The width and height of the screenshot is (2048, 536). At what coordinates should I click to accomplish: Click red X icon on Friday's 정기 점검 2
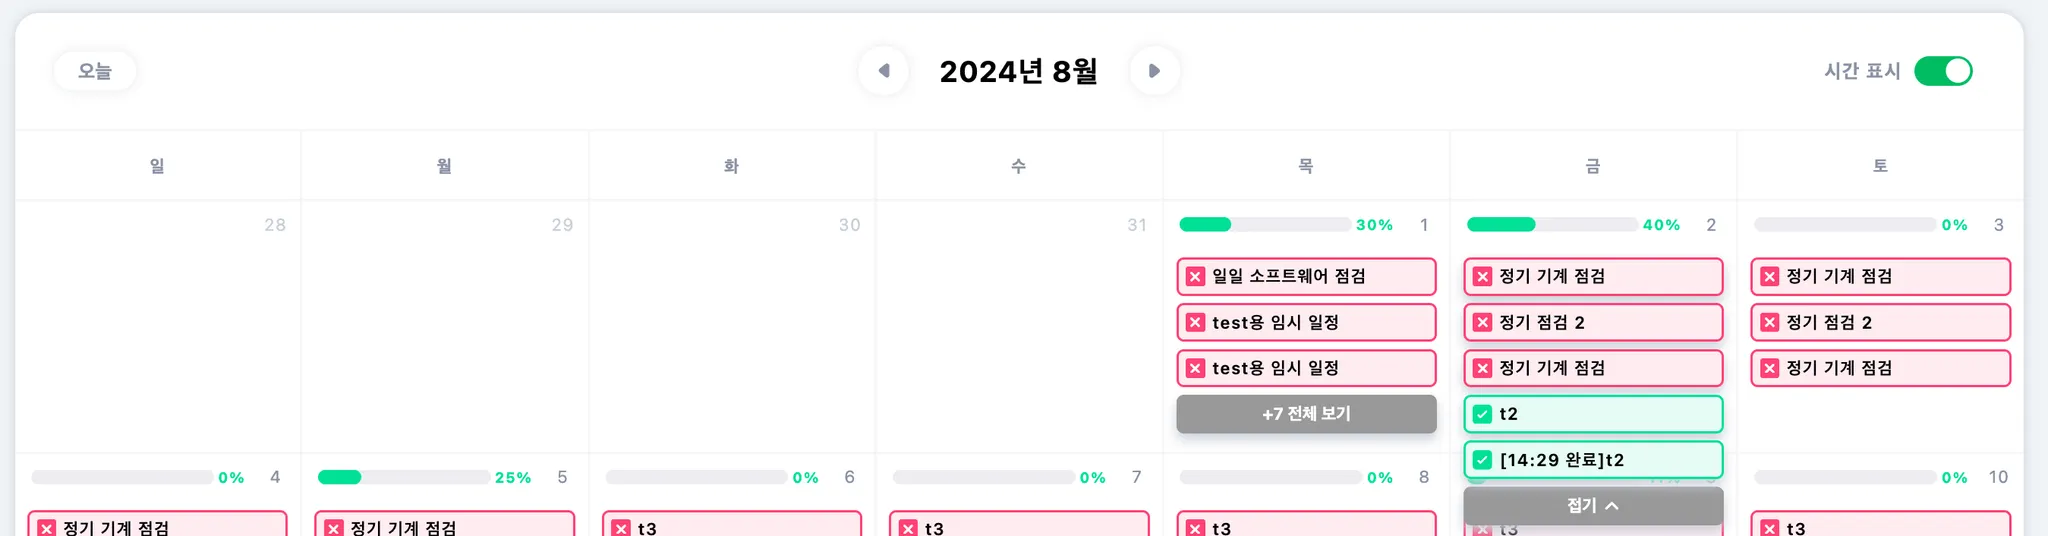point(1482,323)
